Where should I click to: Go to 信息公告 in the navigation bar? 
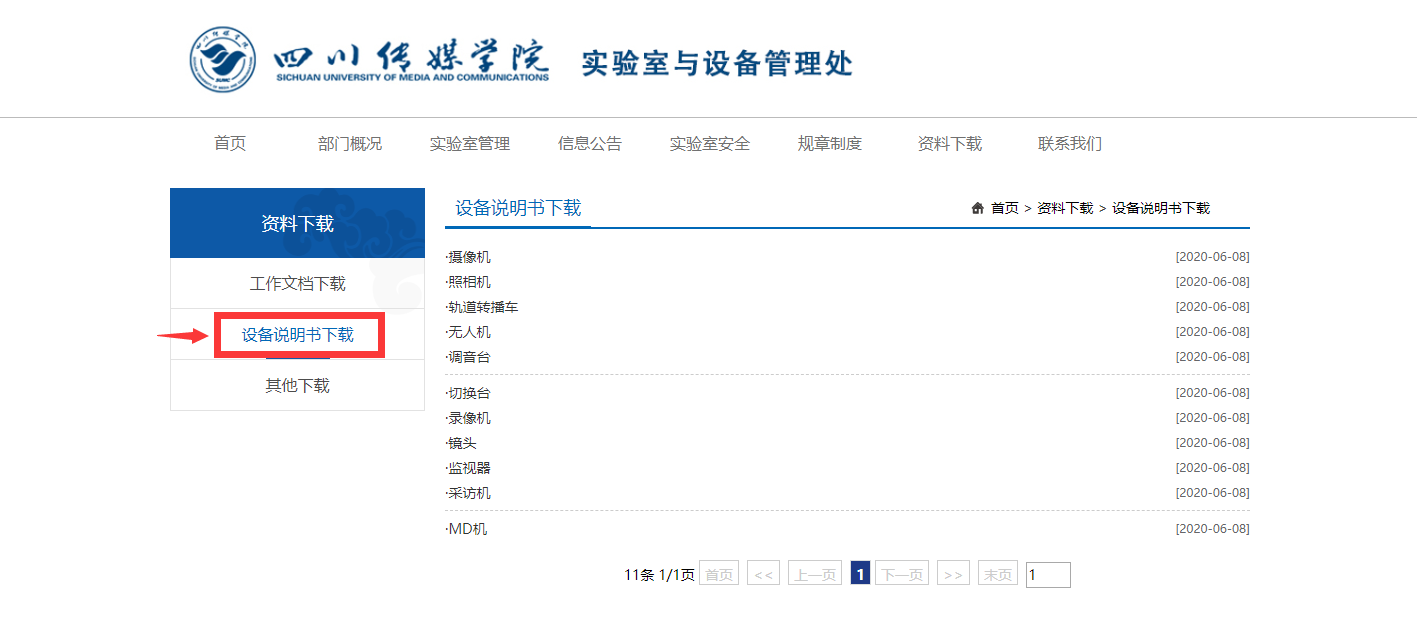click(590, 143)
